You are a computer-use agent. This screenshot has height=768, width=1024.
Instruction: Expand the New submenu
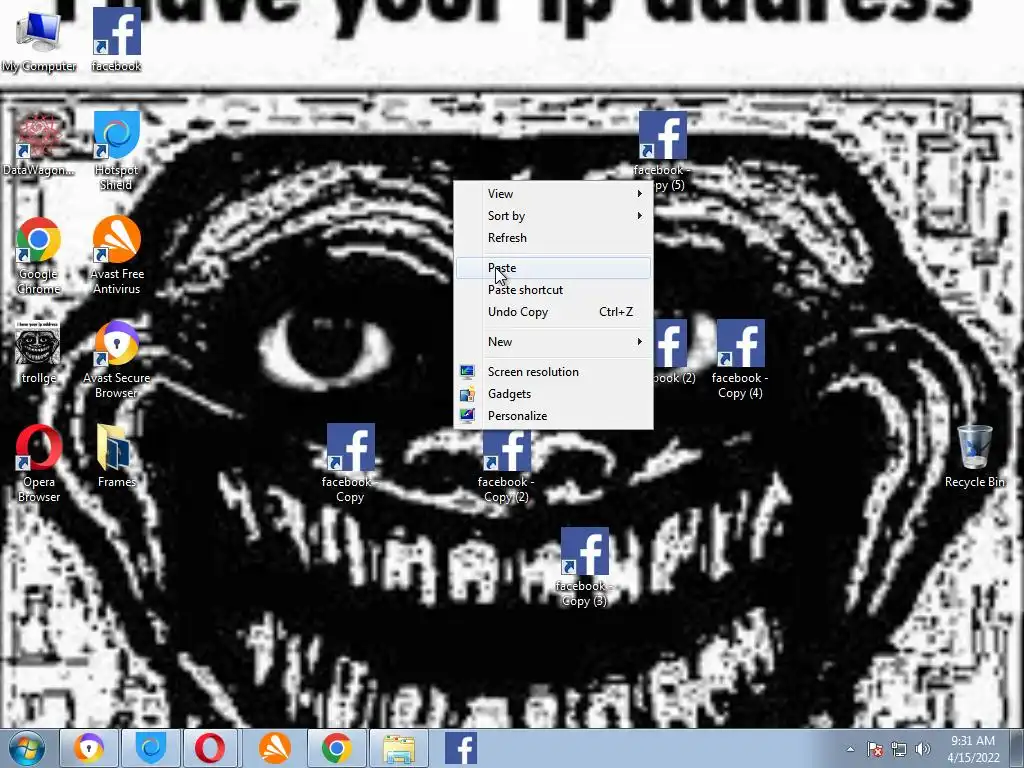click(x=553, y=342)
